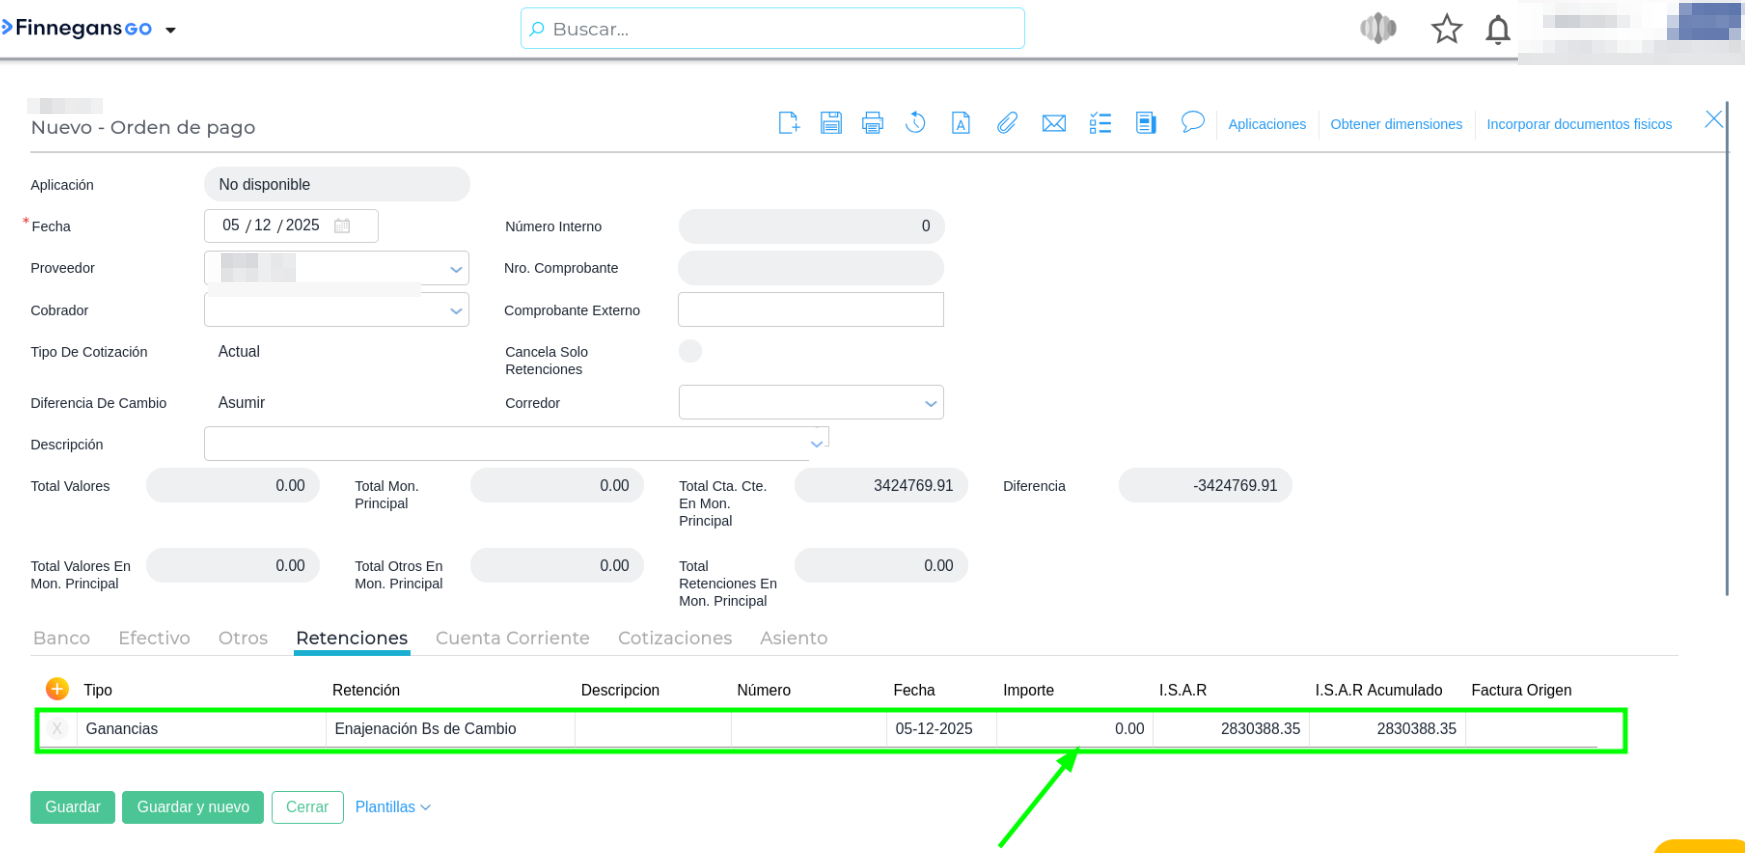Save using the floppy disk icon
This screenshot has height=853, width=1745.
(x=831, y=123)
